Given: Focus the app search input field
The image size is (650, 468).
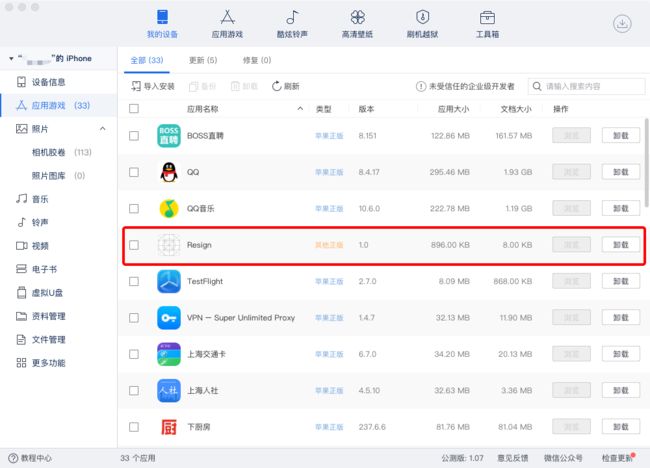Looking at the screenshot, I should (586, 86).
